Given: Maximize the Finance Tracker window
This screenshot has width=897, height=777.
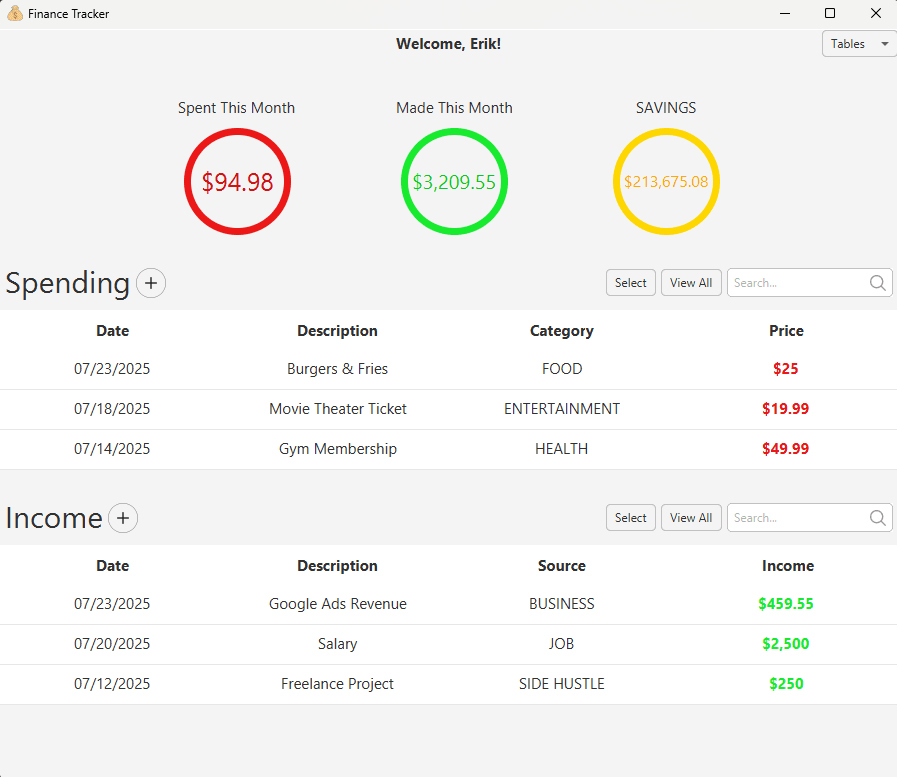Looking at the screenshot, I should click(829, 14).
